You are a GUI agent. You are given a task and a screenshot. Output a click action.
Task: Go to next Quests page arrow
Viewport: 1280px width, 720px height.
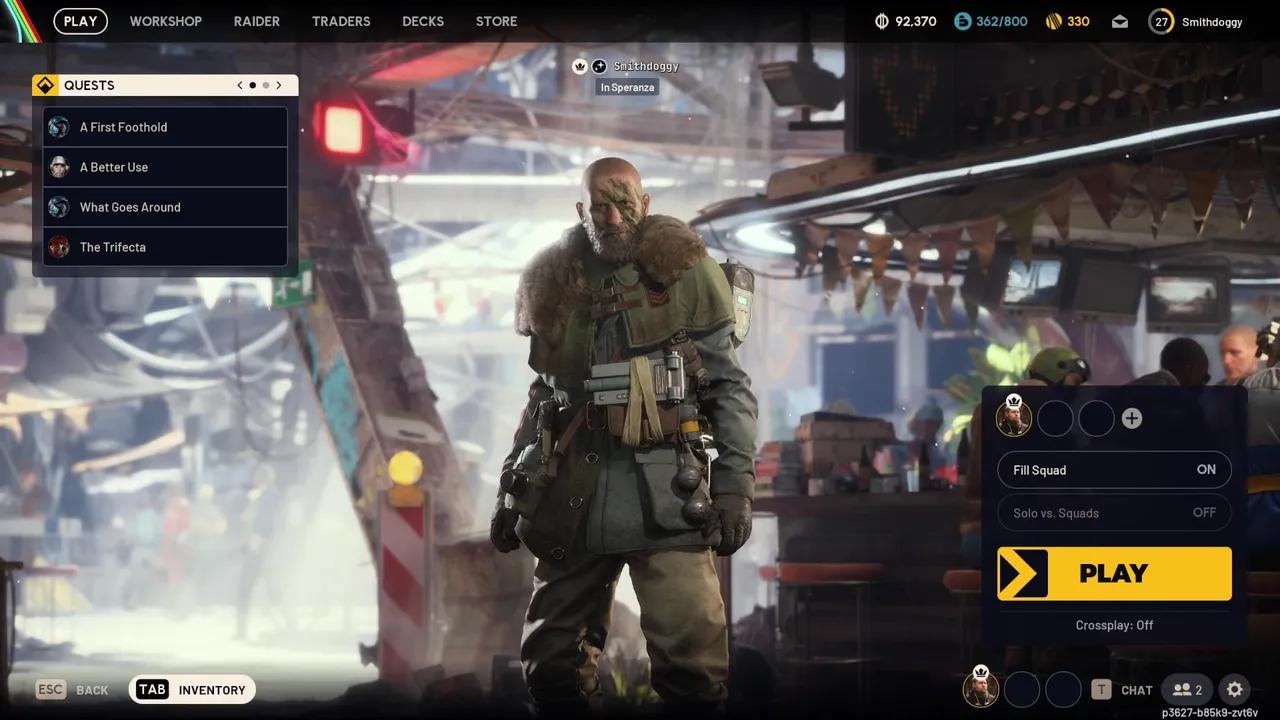[279, 85]
